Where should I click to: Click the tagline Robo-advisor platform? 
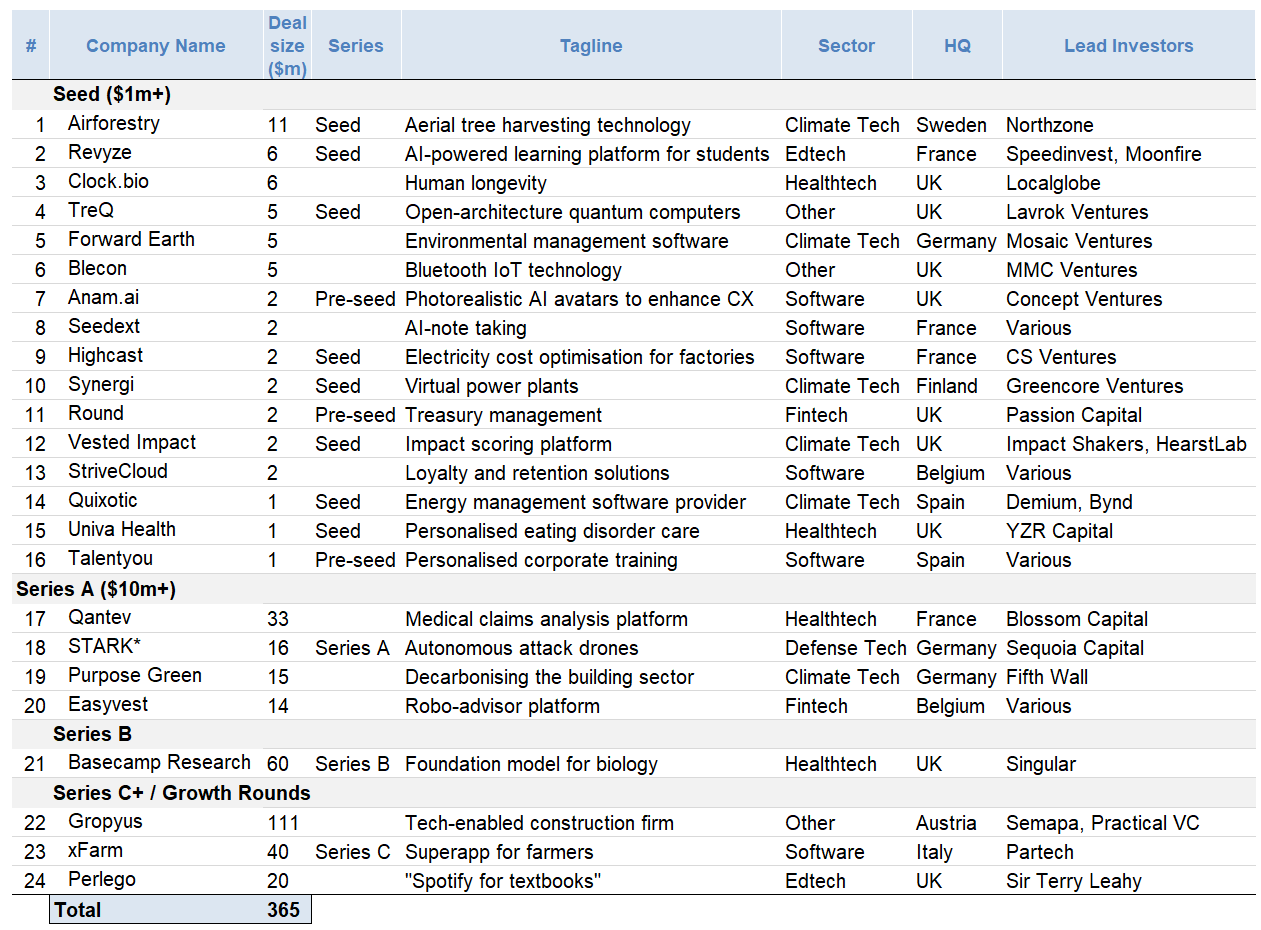pyautogui.click(x=503, y=706)
